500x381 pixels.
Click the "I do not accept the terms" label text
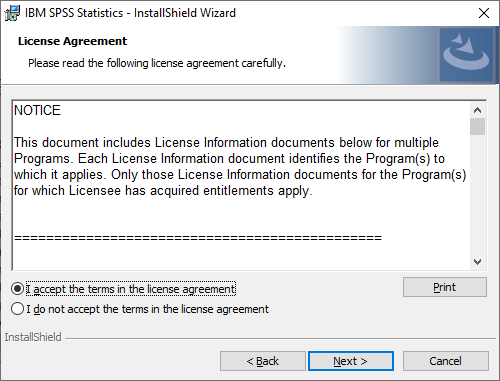coord(147,309)
